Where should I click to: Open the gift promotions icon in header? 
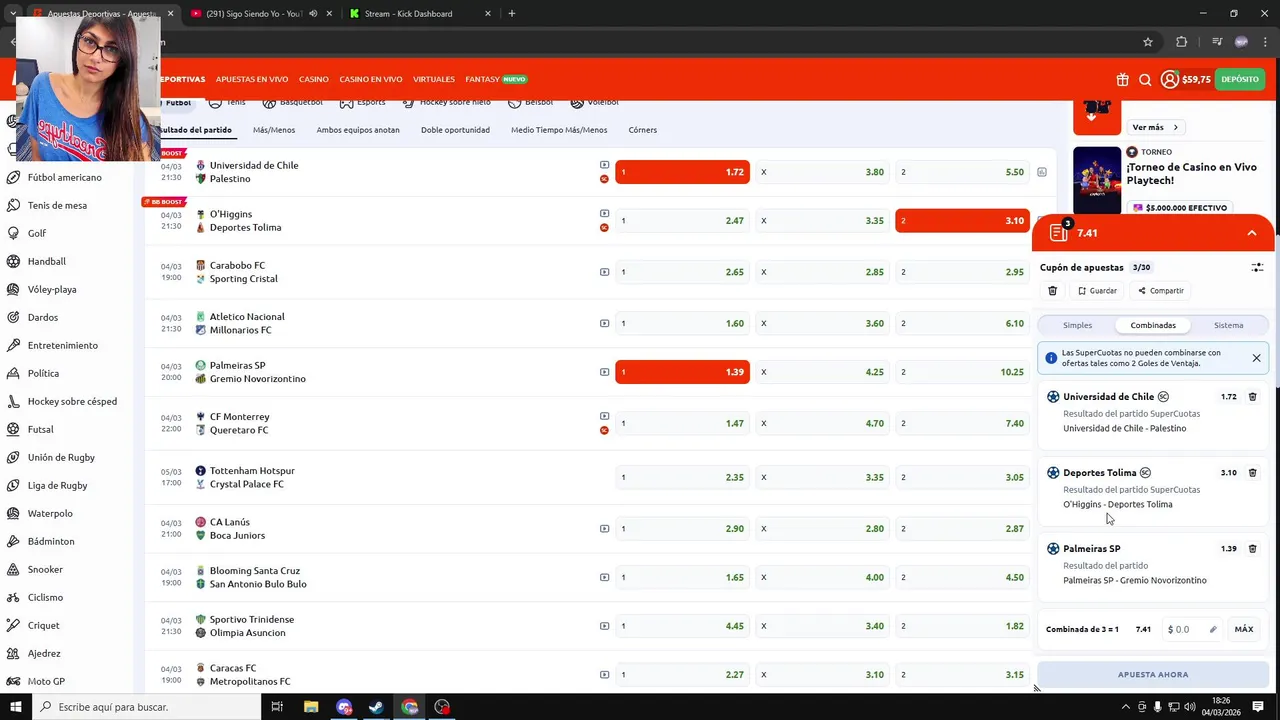[x=1122, y=79]
